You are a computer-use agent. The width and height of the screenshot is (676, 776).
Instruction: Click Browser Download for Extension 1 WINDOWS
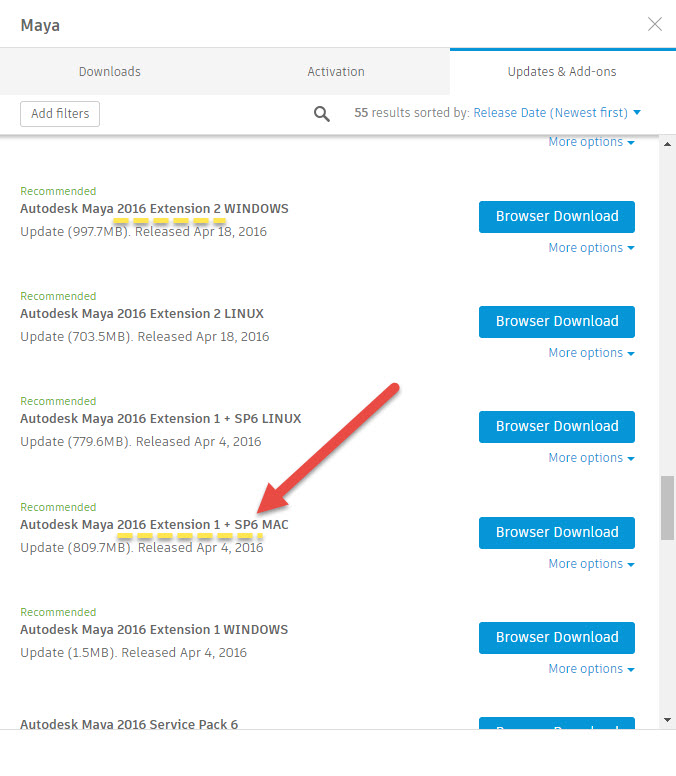(557, 637)
